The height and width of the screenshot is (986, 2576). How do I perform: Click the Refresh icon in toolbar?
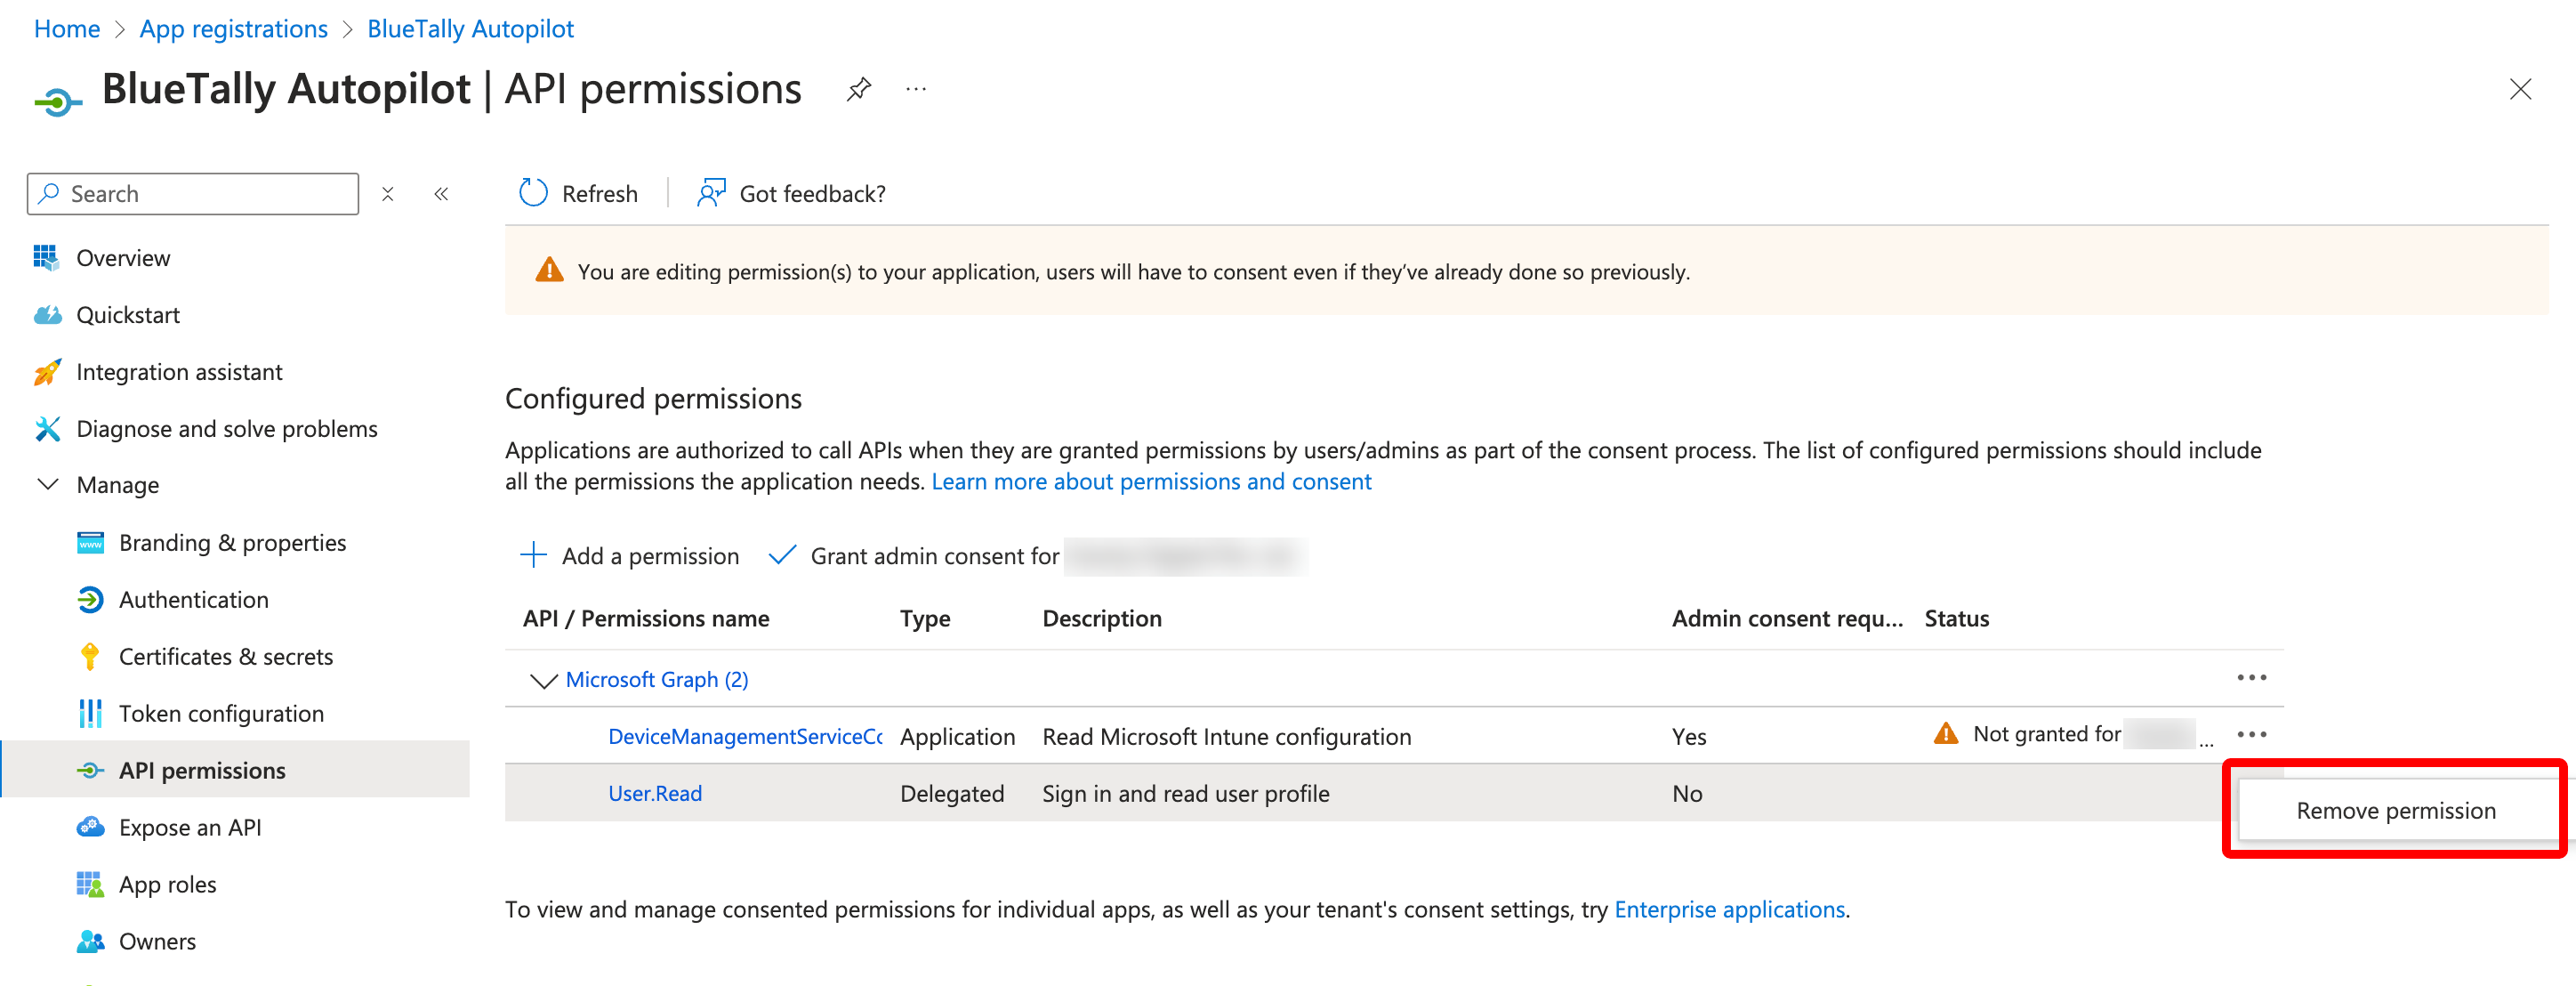pyautogui.click(x=533, y=193)
